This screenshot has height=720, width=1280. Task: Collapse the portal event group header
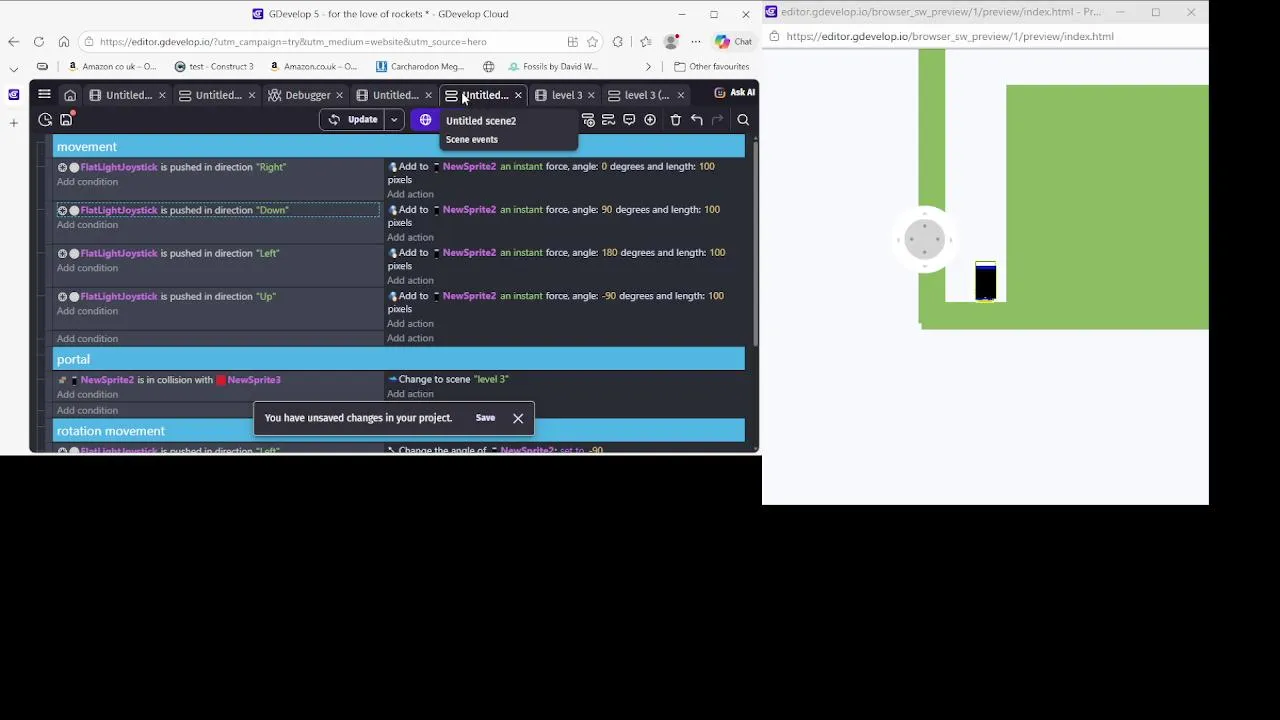point(399,360)
